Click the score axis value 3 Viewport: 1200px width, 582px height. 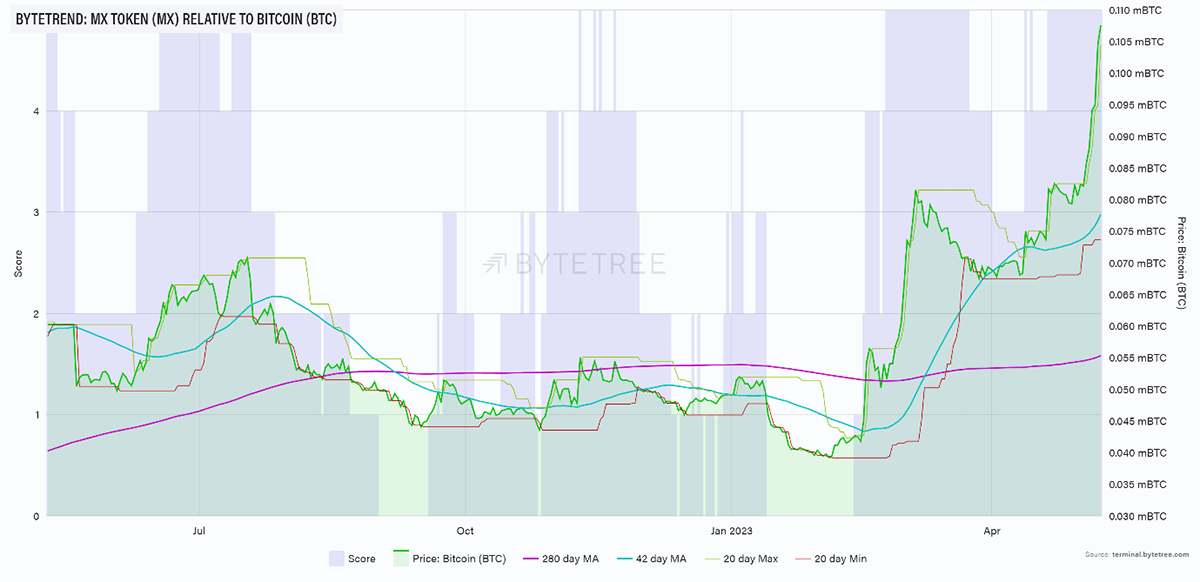36,213
